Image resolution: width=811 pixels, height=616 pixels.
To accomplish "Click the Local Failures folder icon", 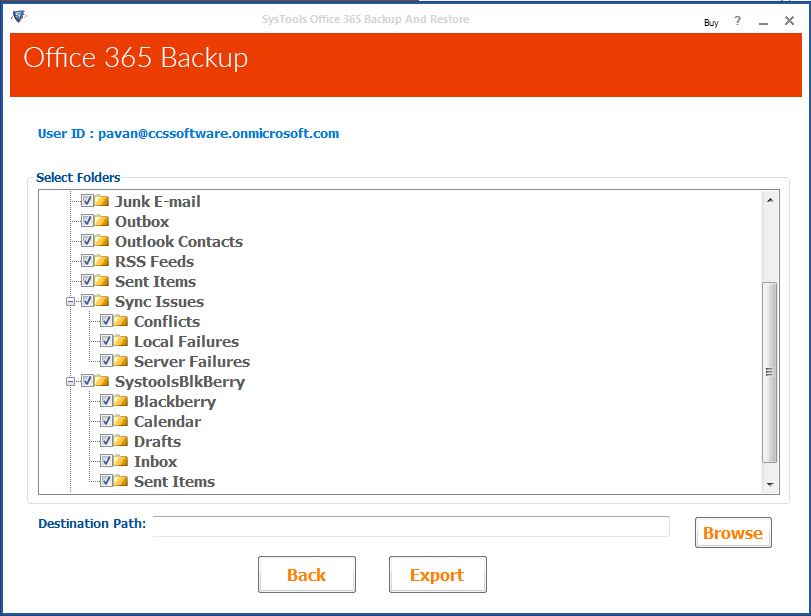I will (121, 341).
